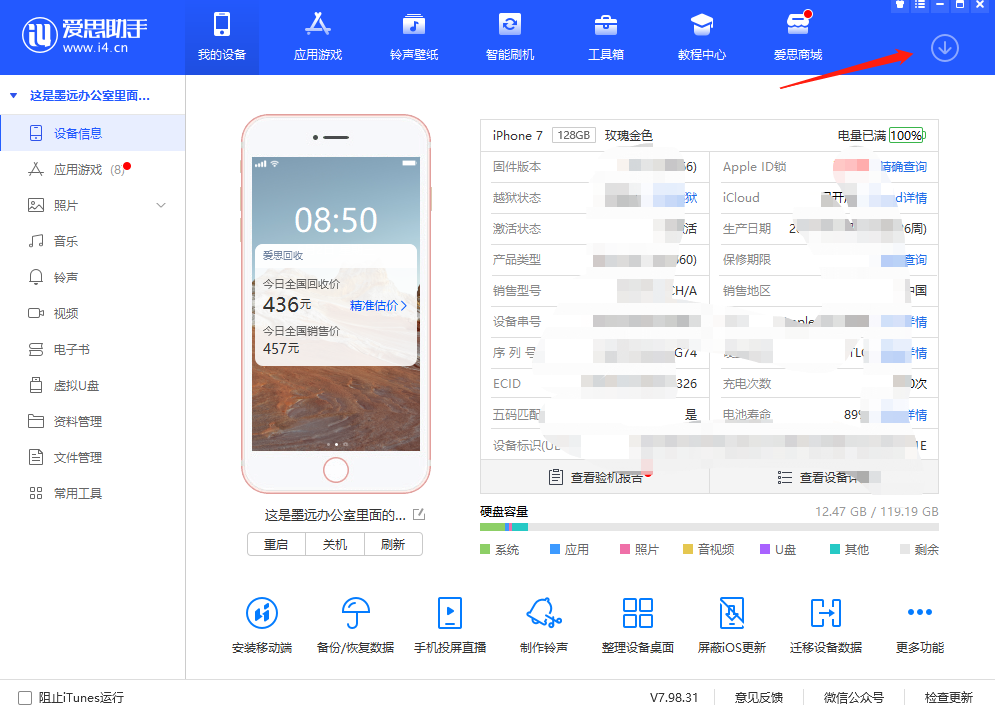Click 微信公众号 in status bar
This screenshot has width=995, height=714.
853,697
